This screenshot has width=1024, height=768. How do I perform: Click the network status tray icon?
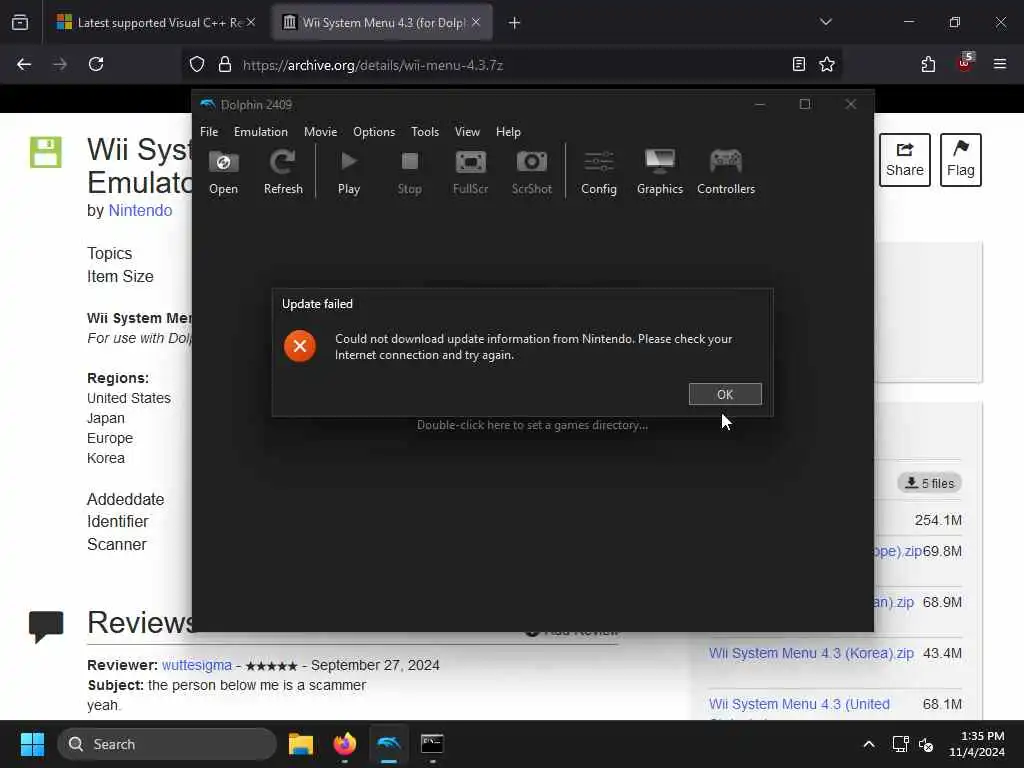900,744
